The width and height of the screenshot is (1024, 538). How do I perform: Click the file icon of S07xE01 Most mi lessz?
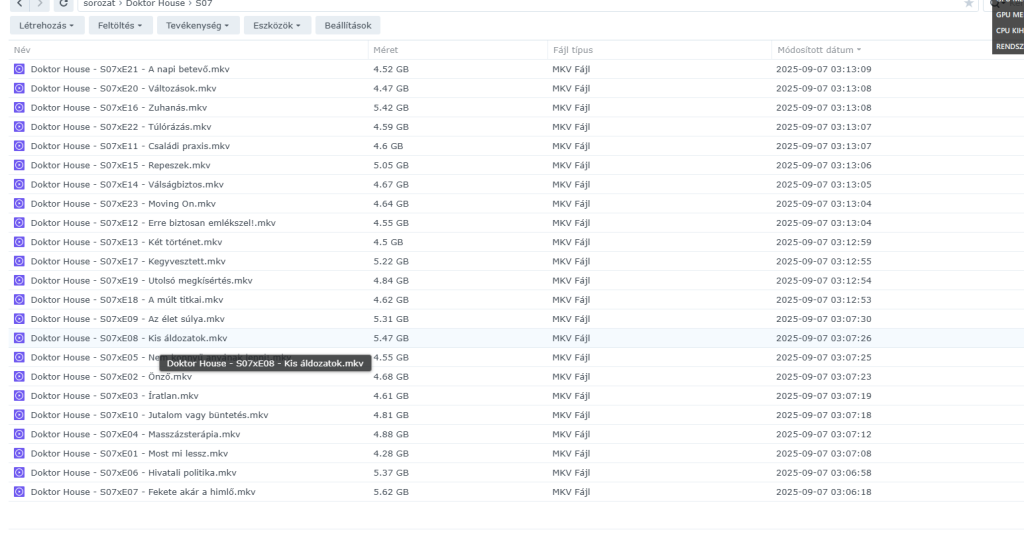coord(19,454)
